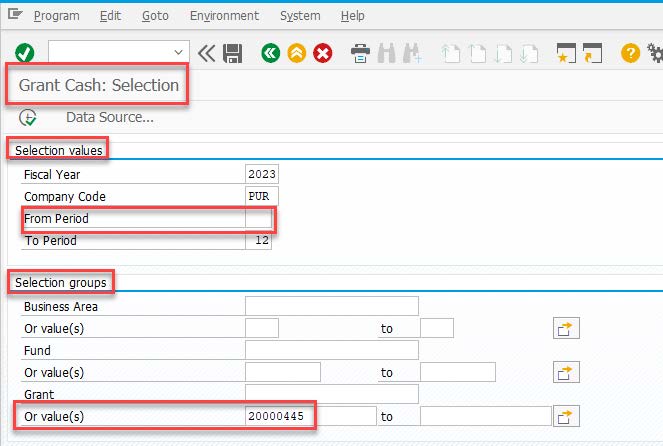Screen dimensions: 663x446
Task: Open the Environment menu
Action: pos(224,16)
